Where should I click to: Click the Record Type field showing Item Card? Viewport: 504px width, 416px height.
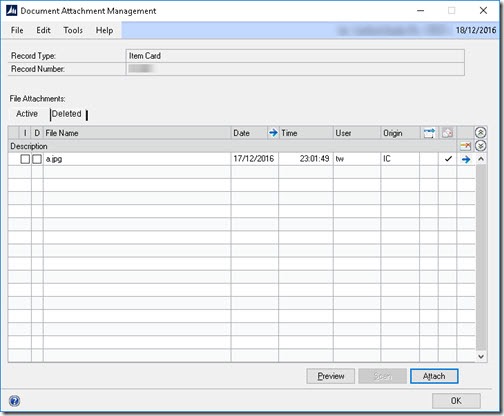295,56
